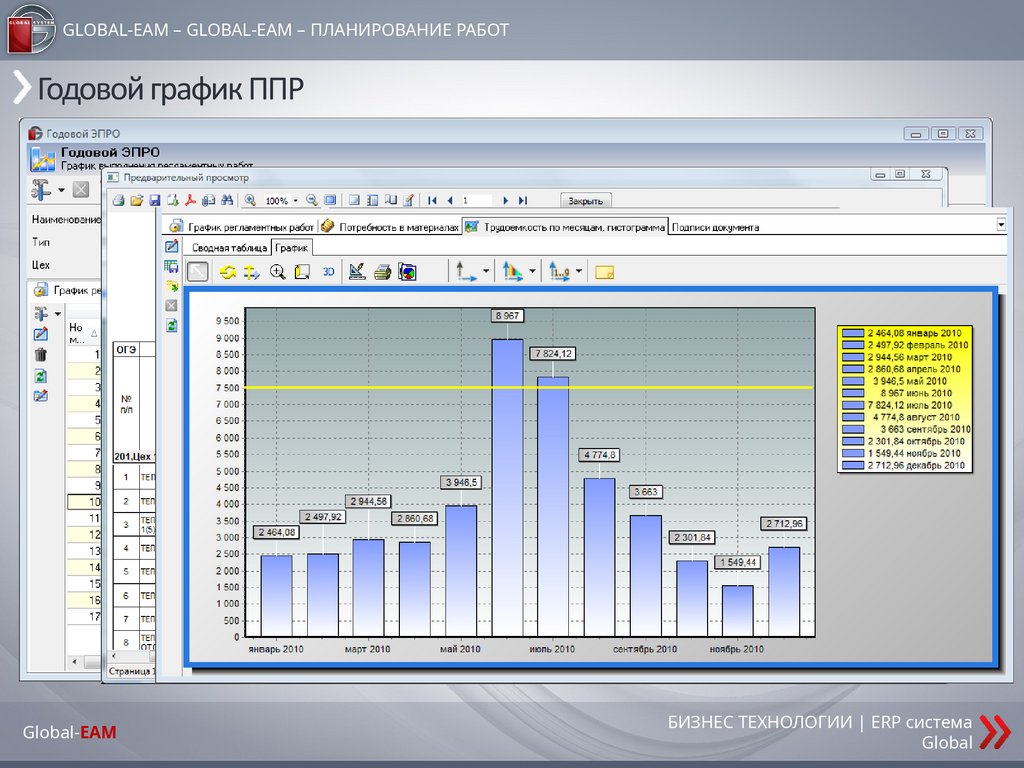Select the График sub-tab
The image size is (1024, 768).
tap(291, 248)
